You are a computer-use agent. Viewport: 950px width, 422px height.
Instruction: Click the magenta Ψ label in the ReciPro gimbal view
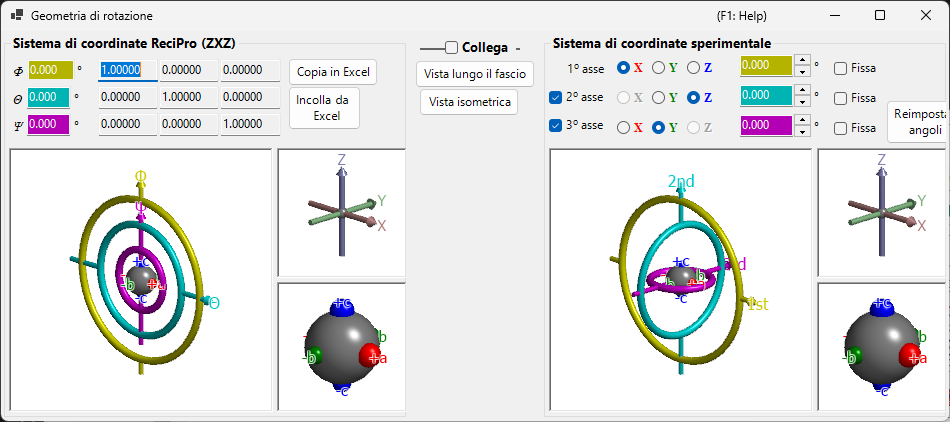coord(141,206)
